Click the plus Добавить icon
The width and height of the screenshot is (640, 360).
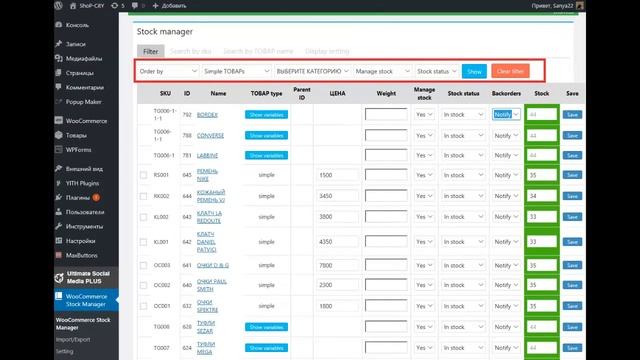156,6
